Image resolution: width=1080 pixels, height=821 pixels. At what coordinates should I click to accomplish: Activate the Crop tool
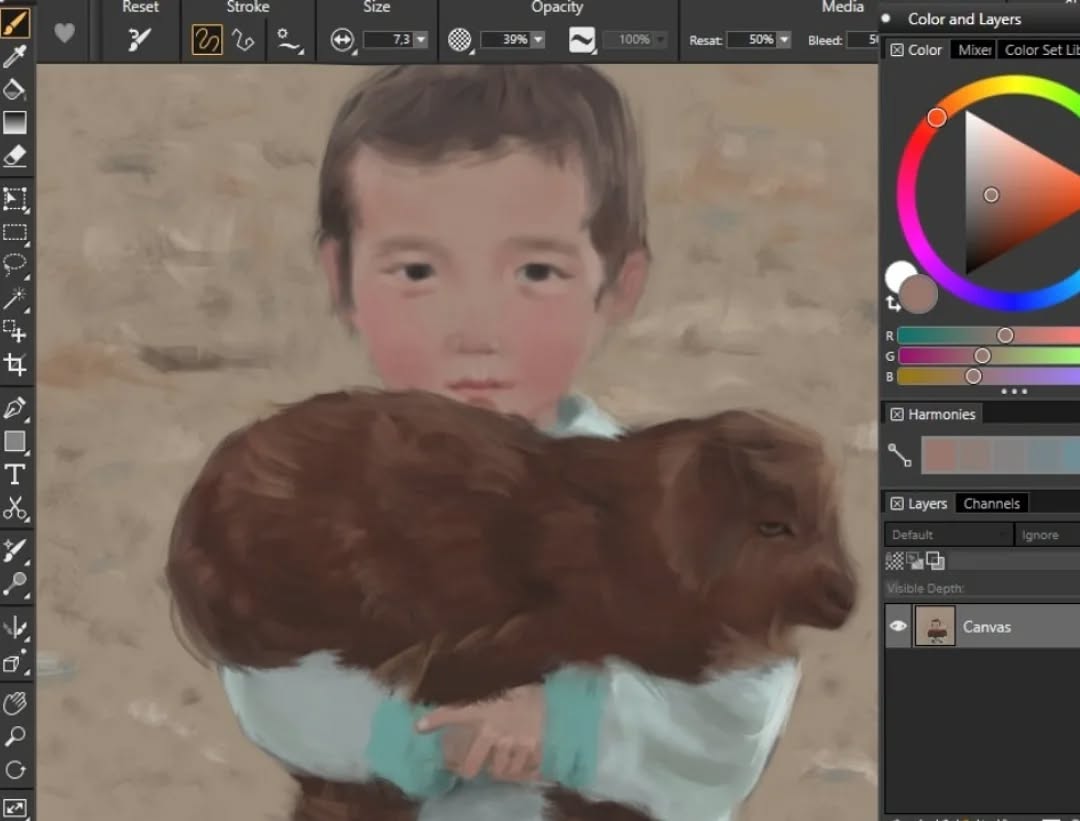15,365
